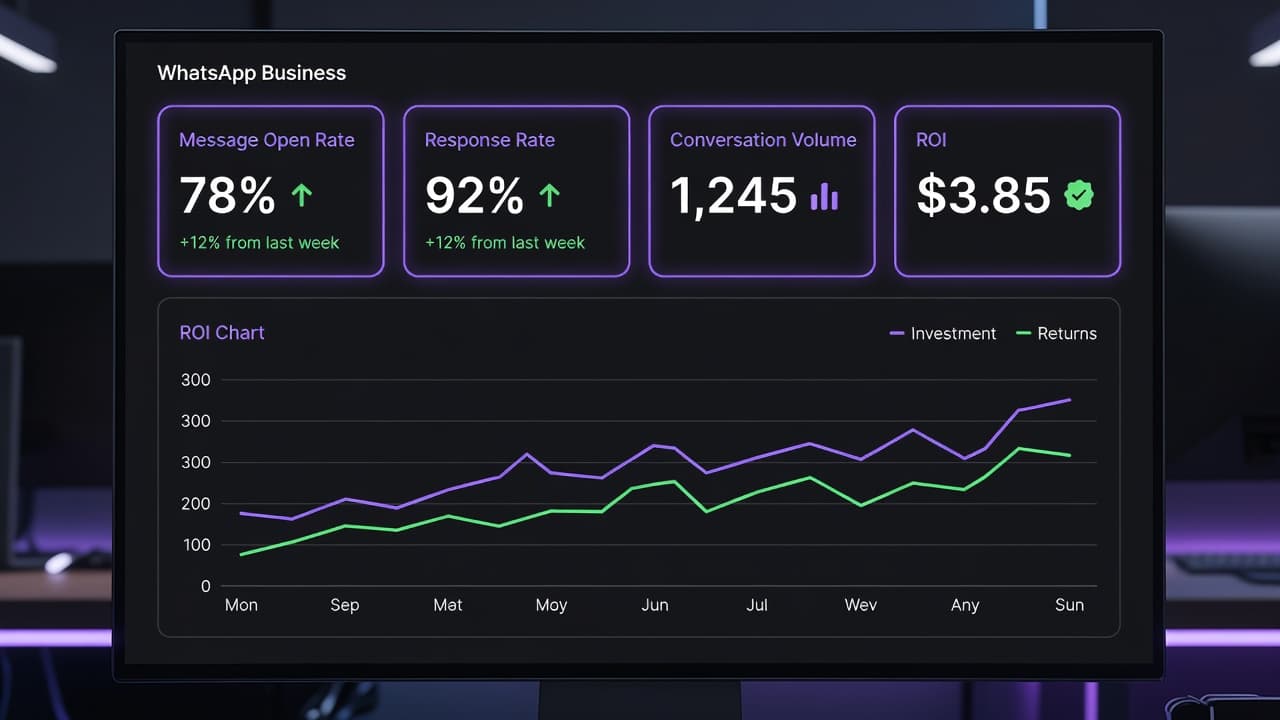The height and width of the screenshot is (720, 1280).
Task: Click the Moy axis label
Action: coord(551,605)
